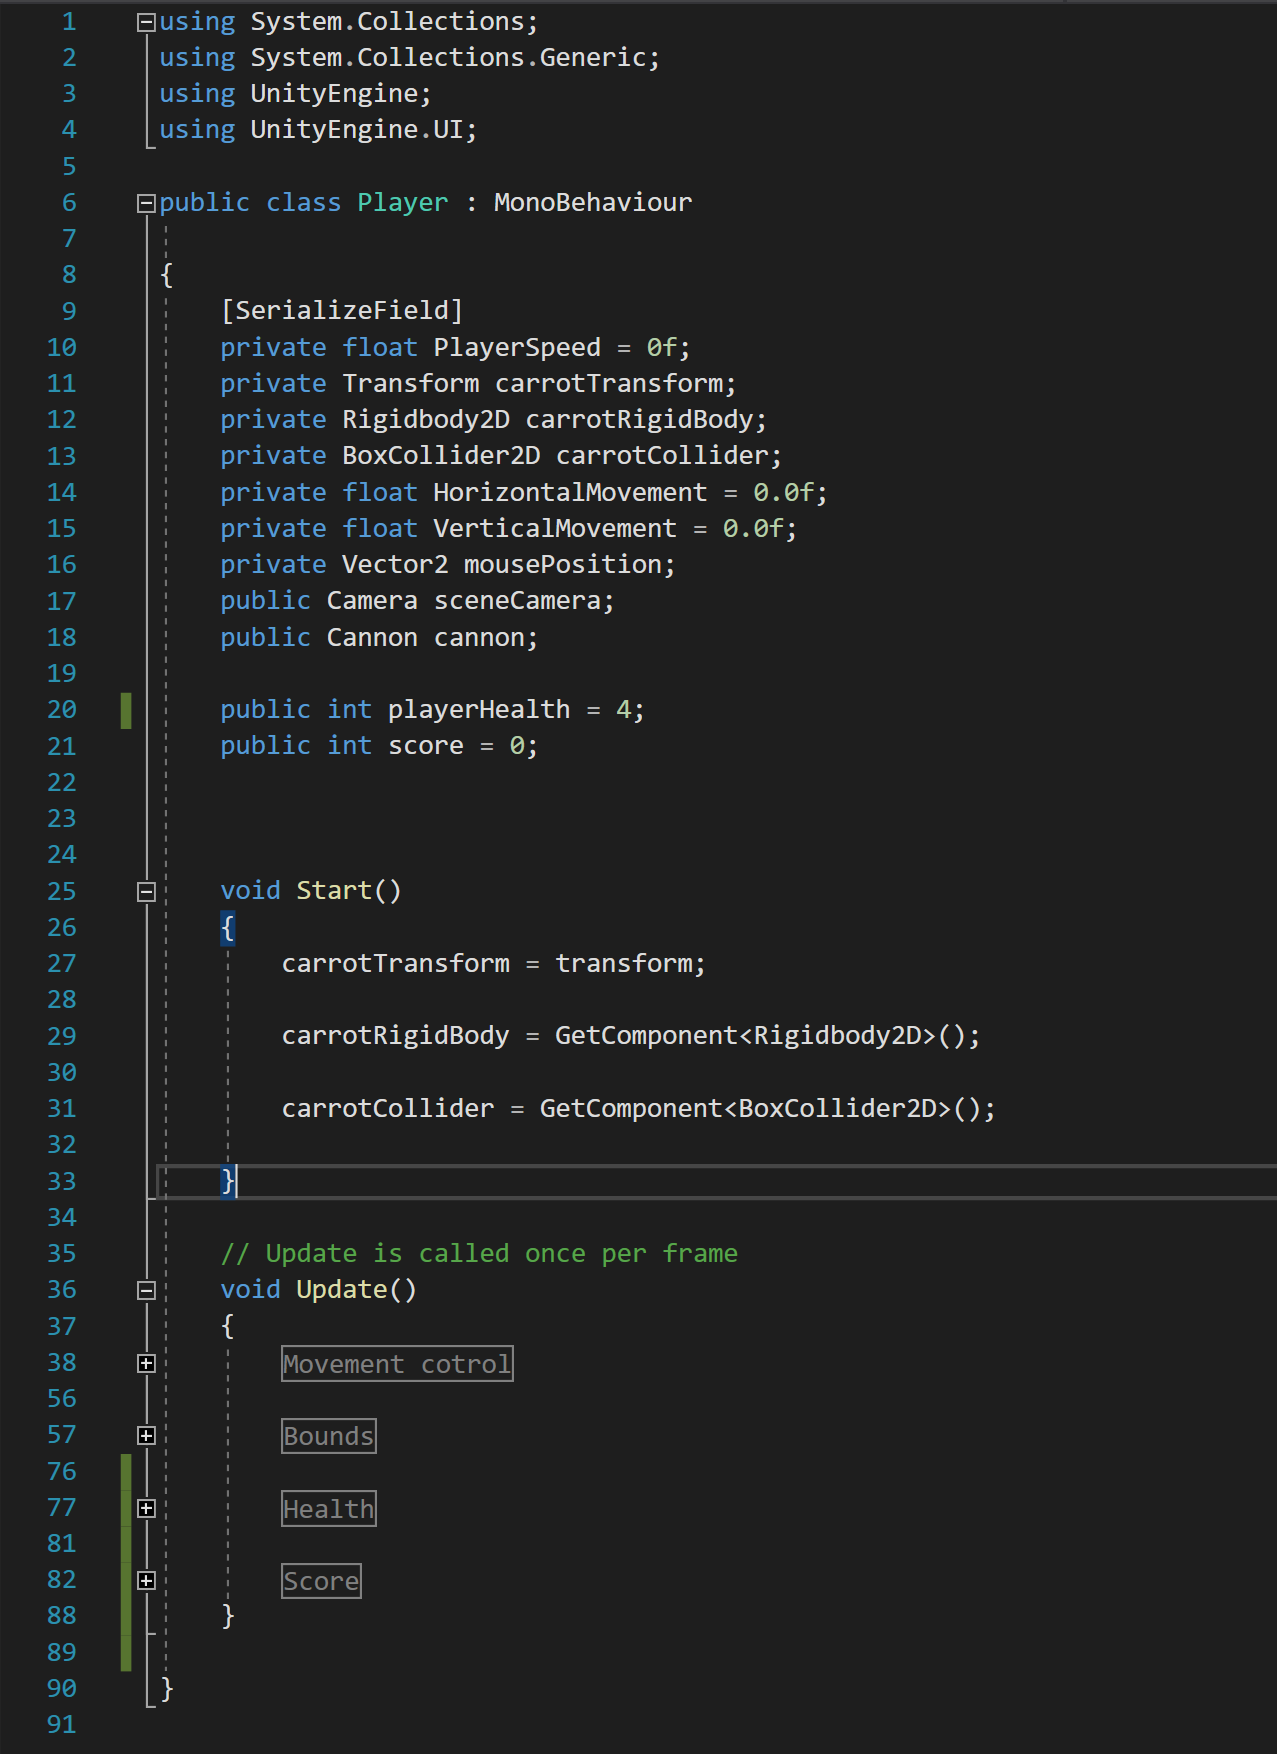Click line number 20
1277x1754 pixels.
point(61,710)
